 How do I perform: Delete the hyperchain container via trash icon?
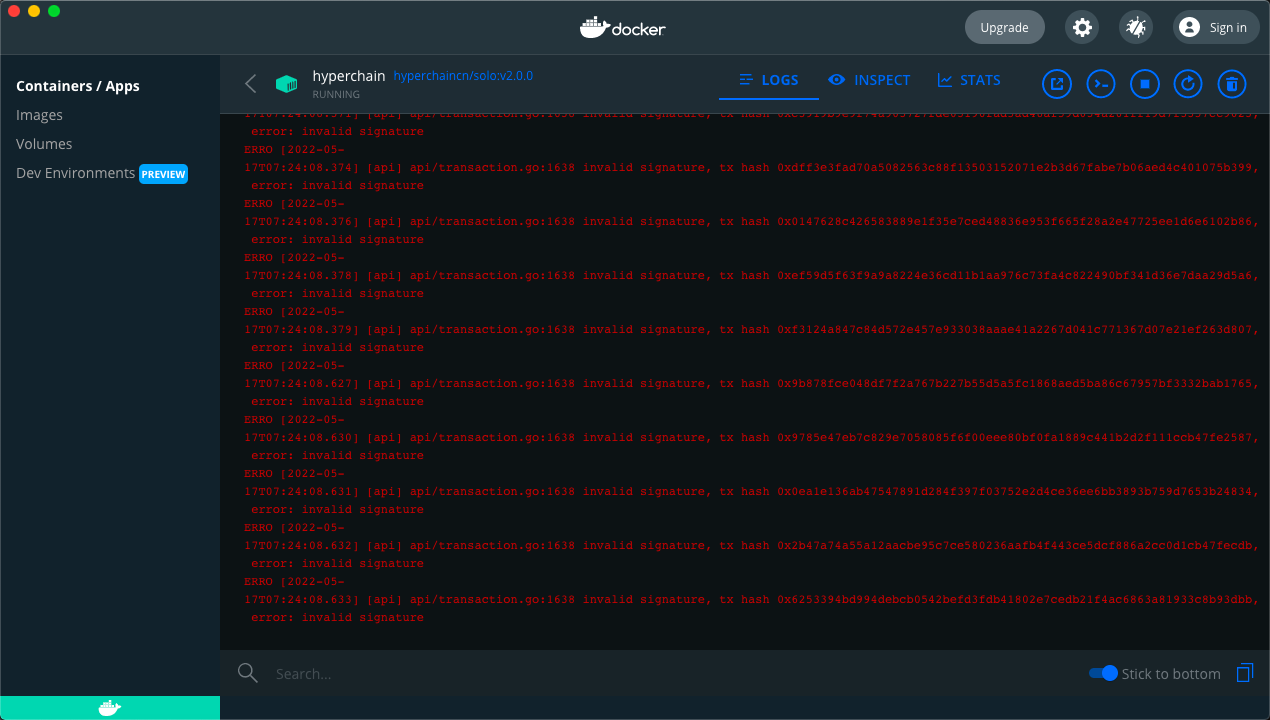[x=1231, y=84]
